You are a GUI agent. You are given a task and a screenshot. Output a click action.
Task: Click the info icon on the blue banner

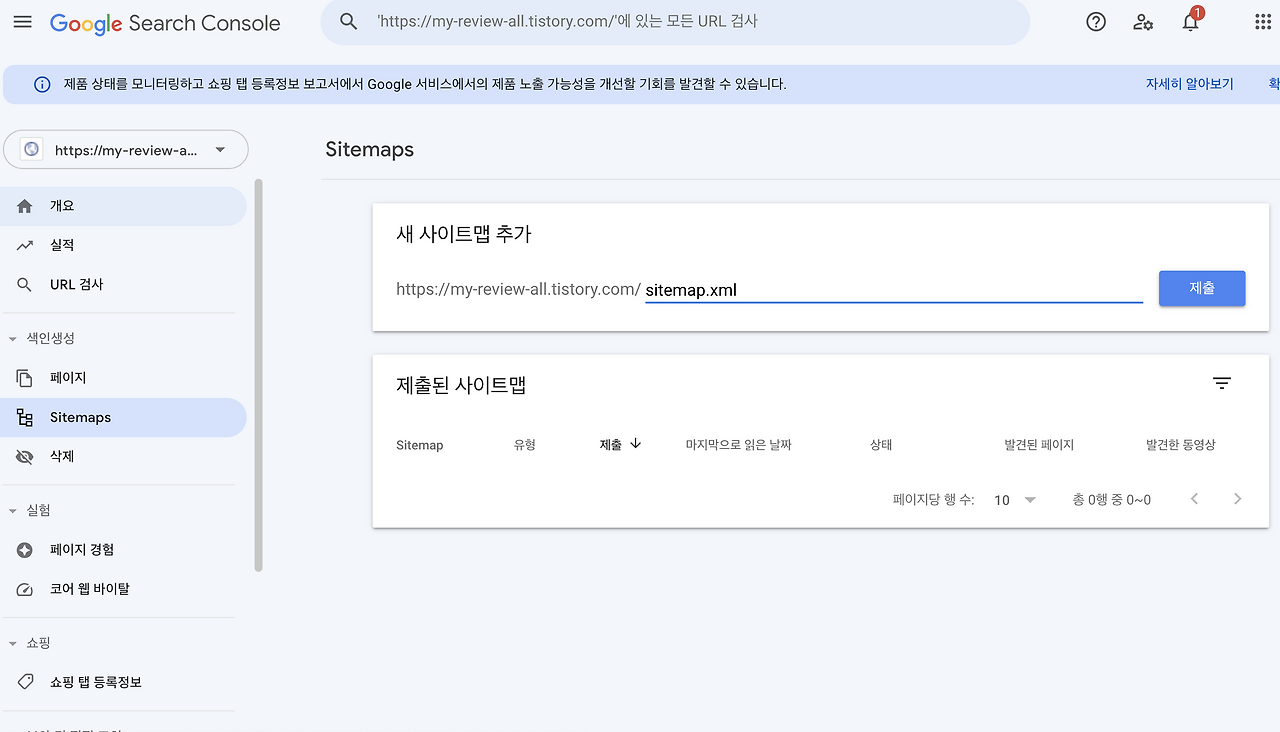(x=41, y=84)
